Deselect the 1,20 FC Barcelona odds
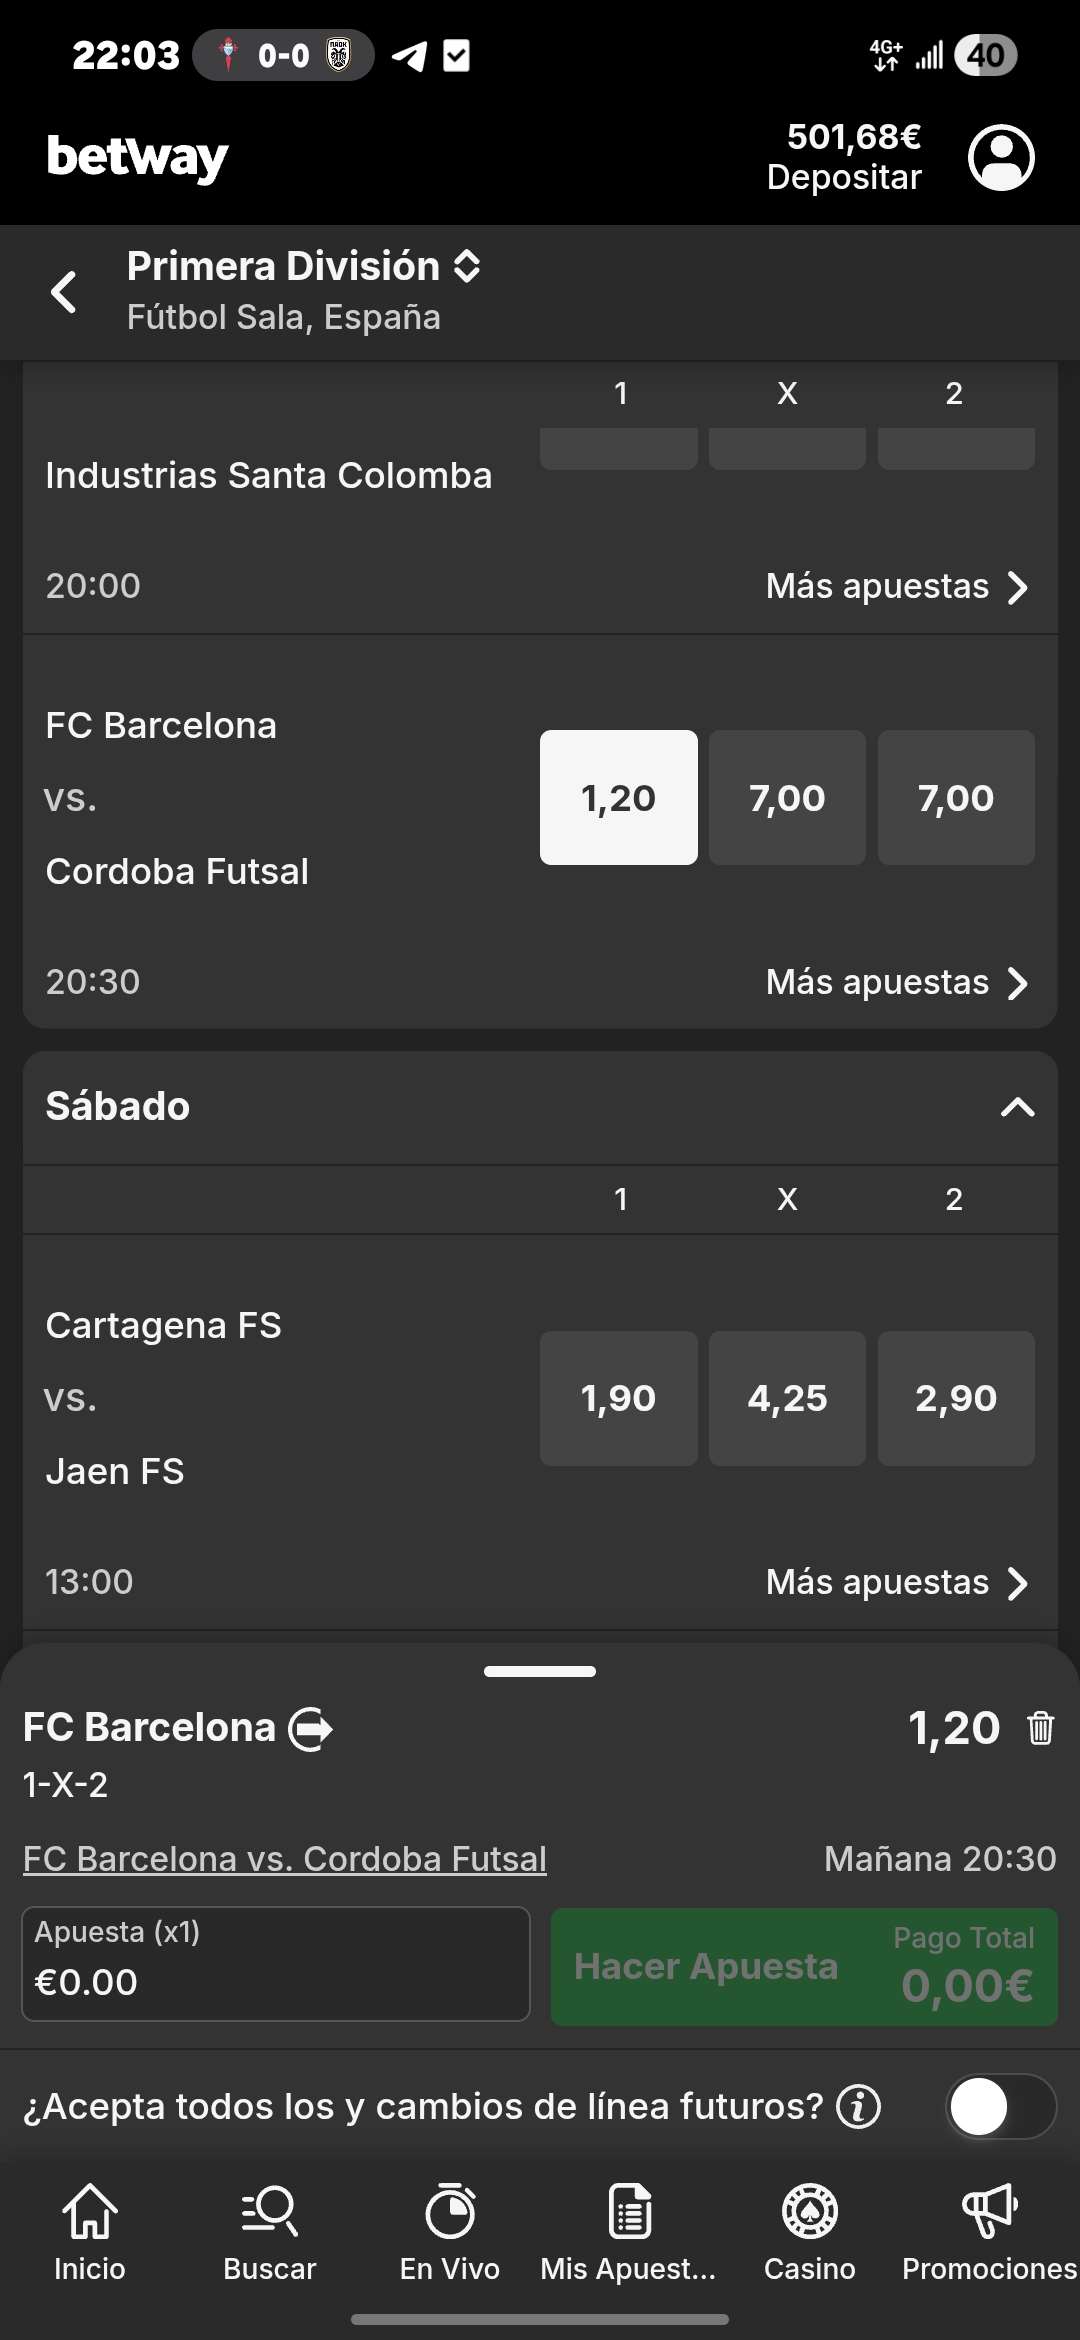Viewport: 1080px width, 2340px height. (618, 797)
